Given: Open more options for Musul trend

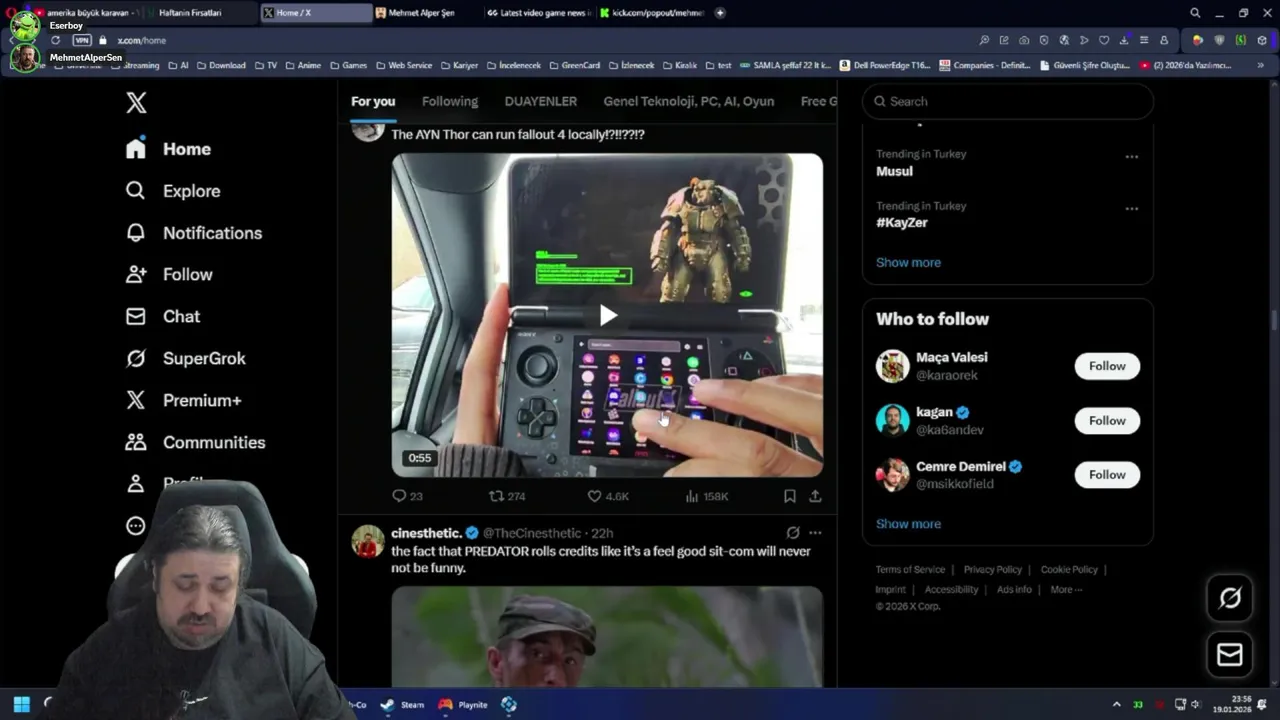Looking at the screenshot, I should pos(1131,157).
